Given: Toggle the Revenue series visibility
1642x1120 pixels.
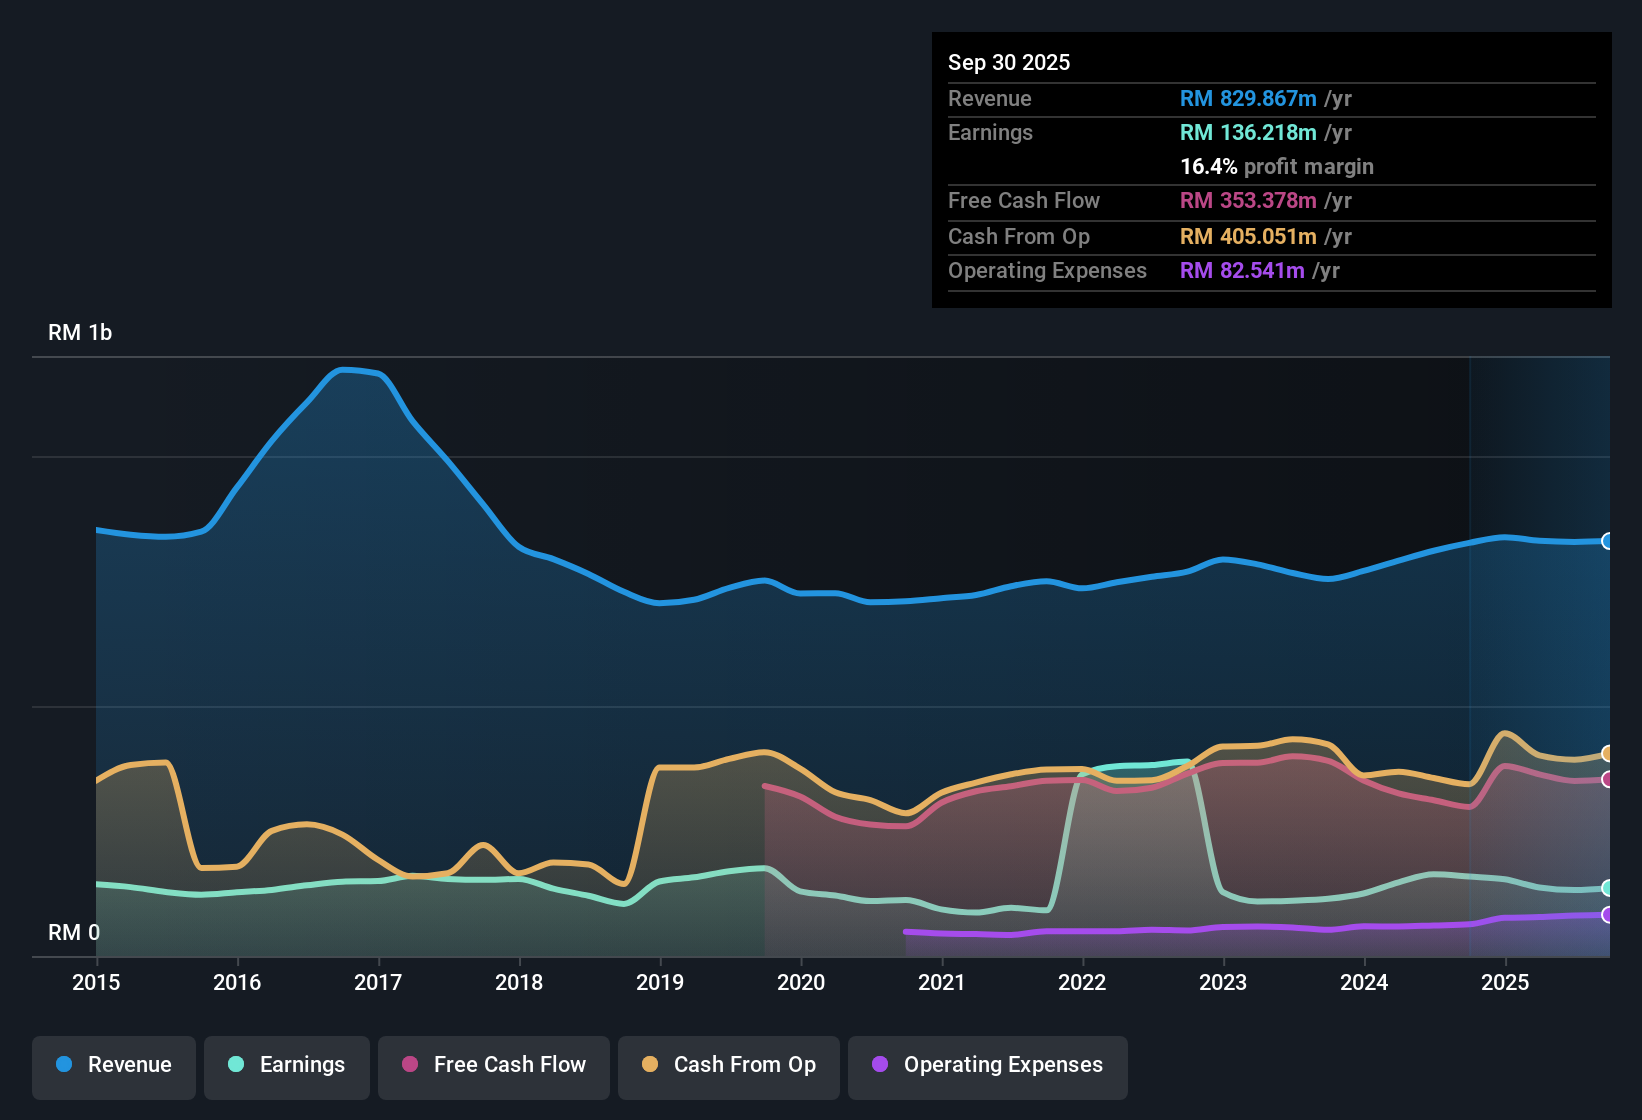Looking at the screenshot, I should [113, 1065].
